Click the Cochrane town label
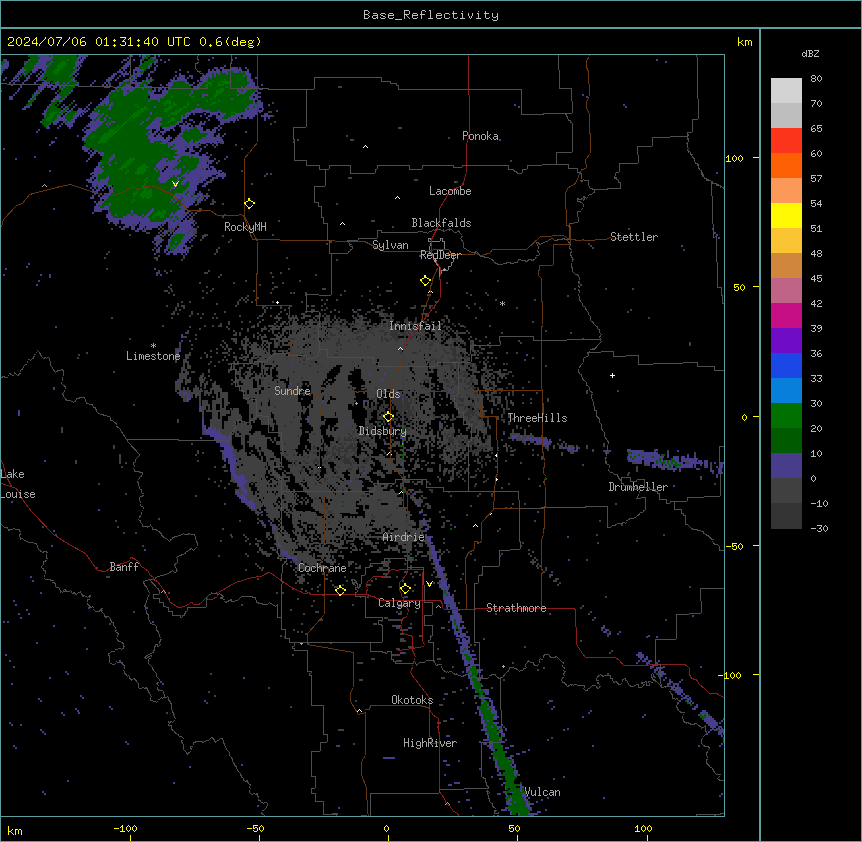862x842 pixels. 322,568
